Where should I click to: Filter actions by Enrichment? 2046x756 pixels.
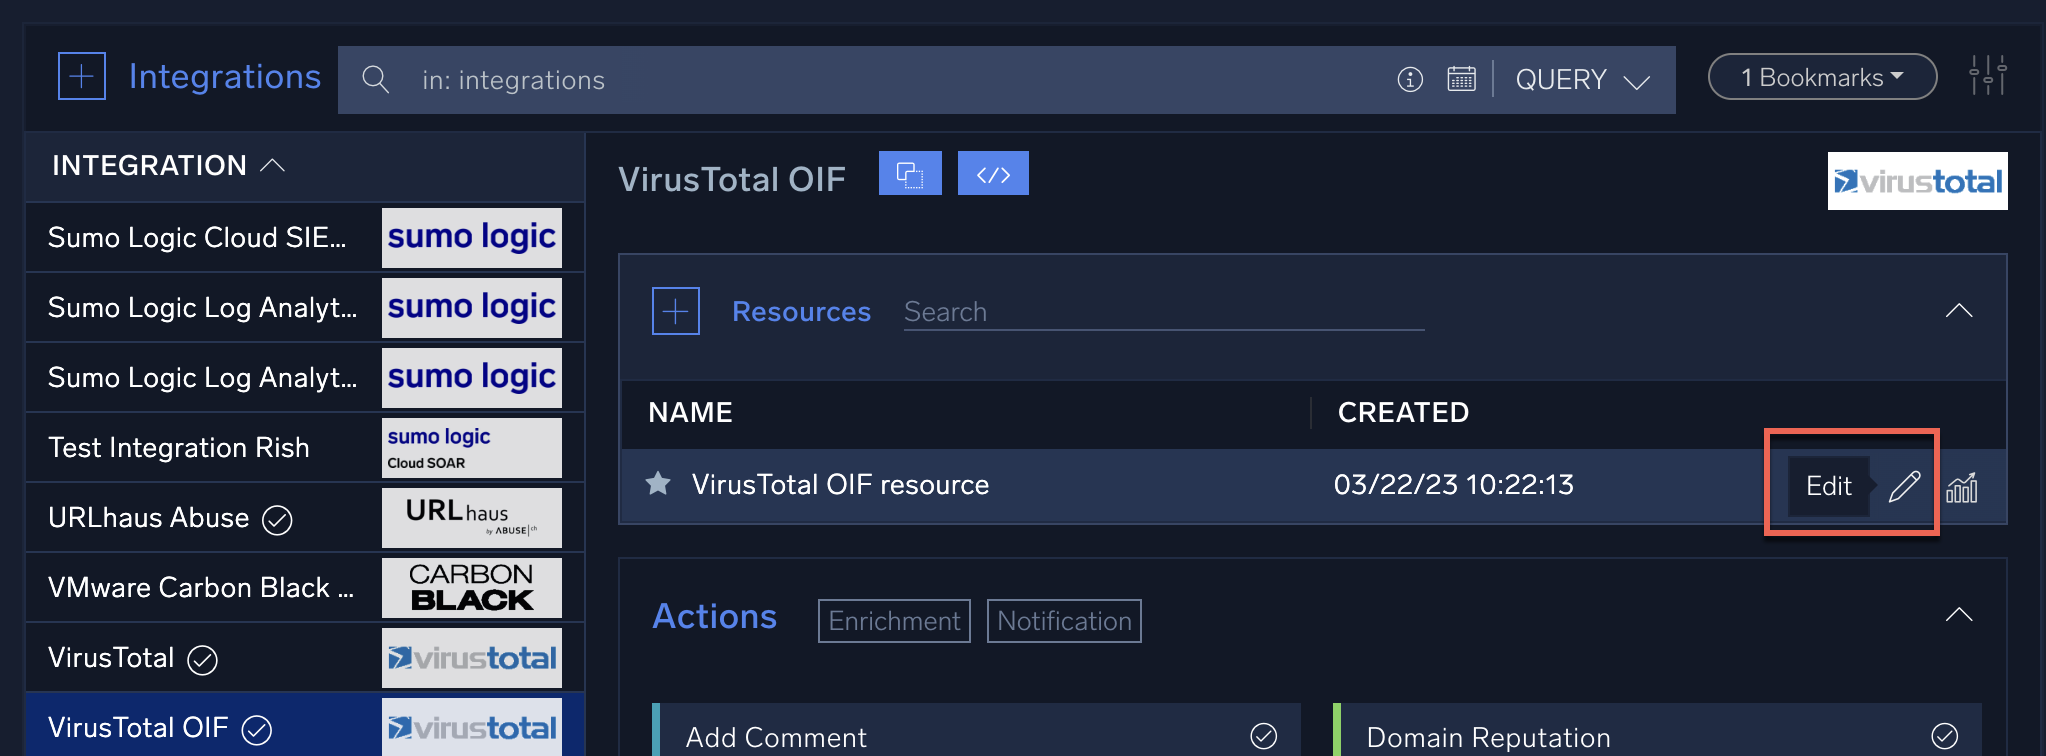894,621
